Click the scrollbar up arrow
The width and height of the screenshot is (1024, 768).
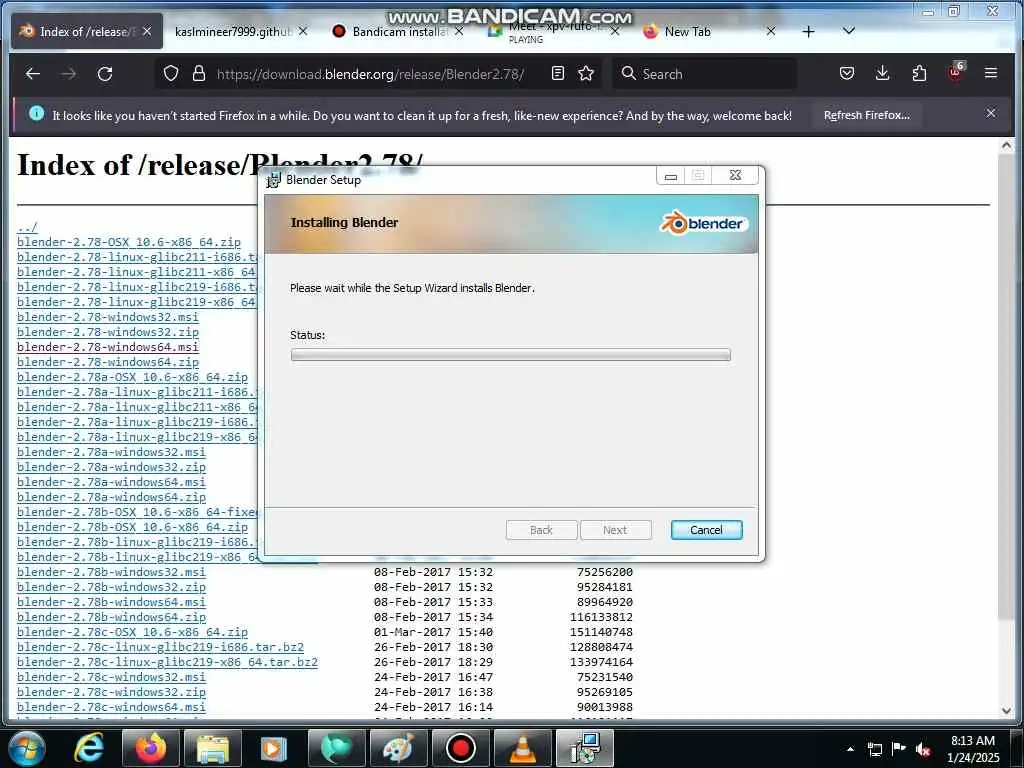1006,146
